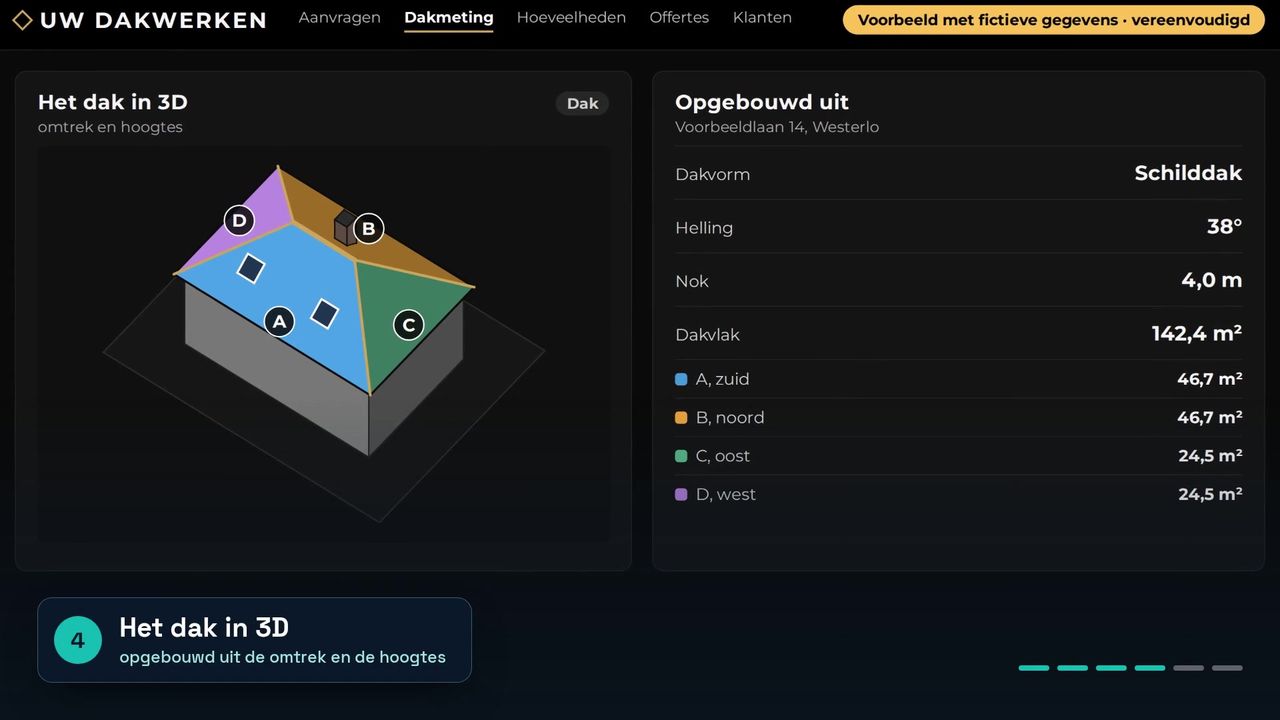Viewport: 1280px width, 720px height.
Task: Click the 38° Helling value
Action: (1224, 227)
